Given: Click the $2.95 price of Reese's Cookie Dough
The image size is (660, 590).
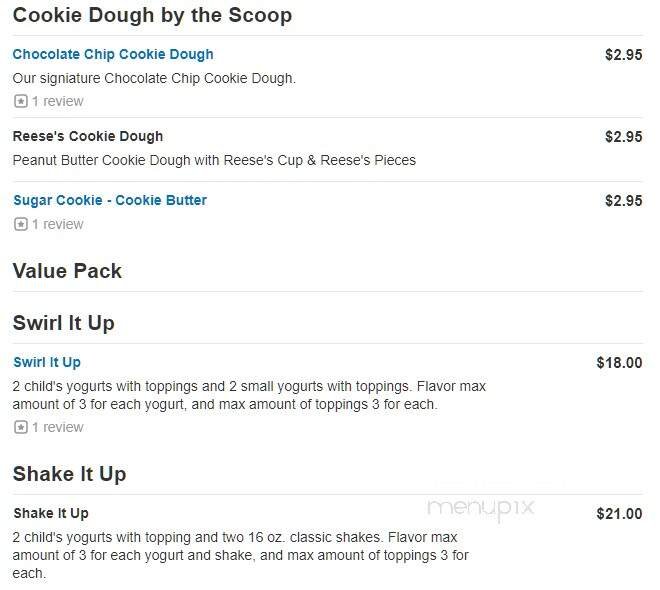Looking at the screenshot, I should coord(623,136).
